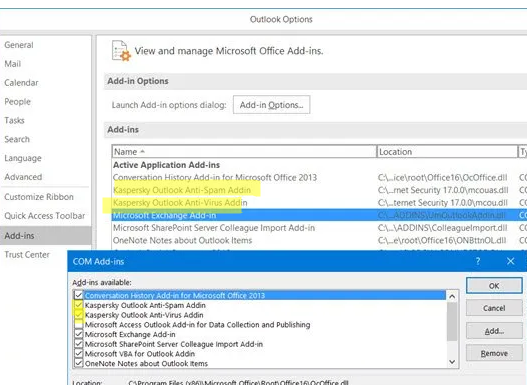Open help in COM Add-ins dialog
The height and width of the screenshot is (385, 527).
pyautogui.click(x=478, y=261)
